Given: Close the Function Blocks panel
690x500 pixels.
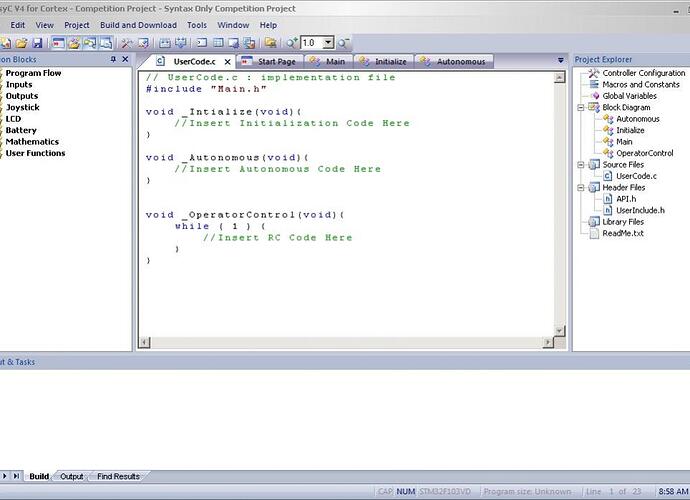Looking at the screenshot, I should click(x=125, y=59).
